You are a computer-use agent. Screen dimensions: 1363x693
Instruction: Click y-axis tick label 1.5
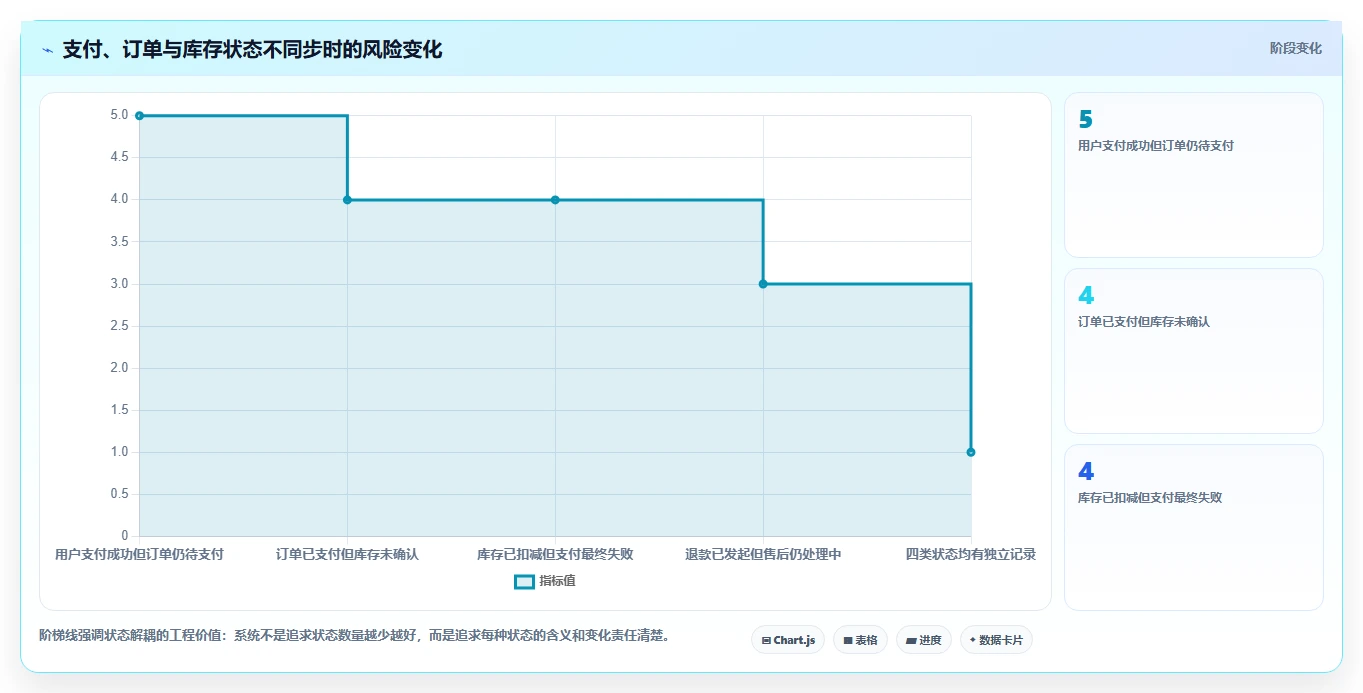click(119, 410)
